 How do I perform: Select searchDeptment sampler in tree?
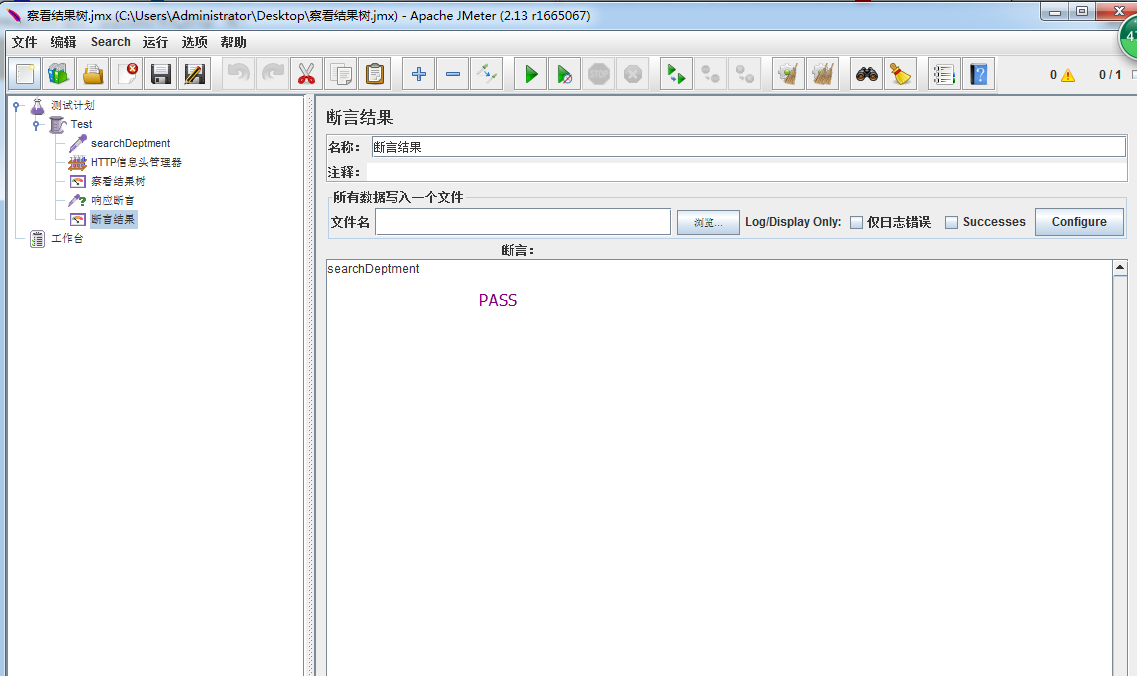131,143
